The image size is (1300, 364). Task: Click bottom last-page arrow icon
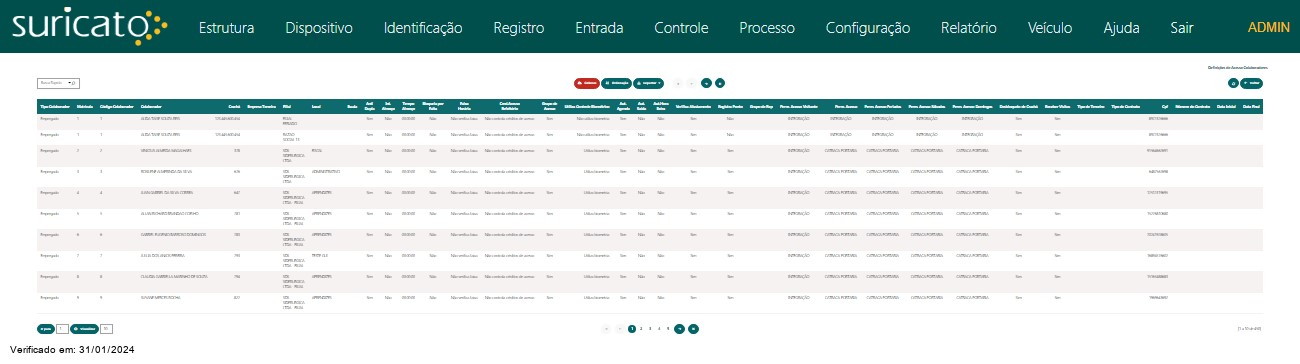(x=694, y=328)
